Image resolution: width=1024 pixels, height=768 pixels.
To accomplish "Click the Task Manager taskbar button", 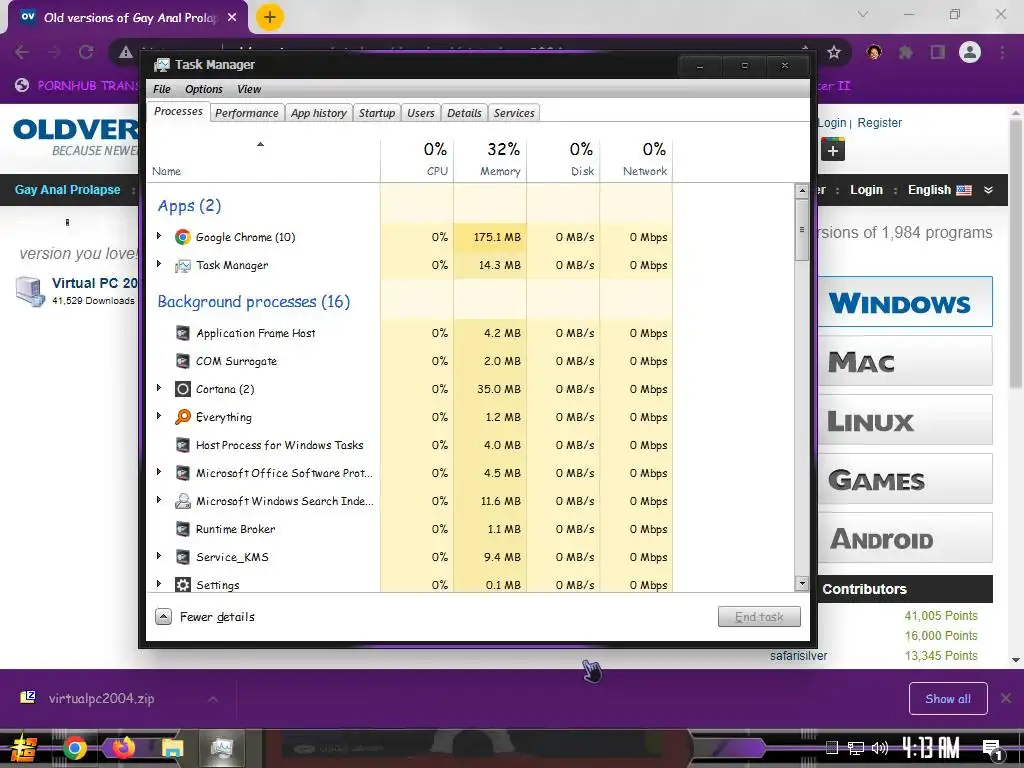I will click(222, 748).
